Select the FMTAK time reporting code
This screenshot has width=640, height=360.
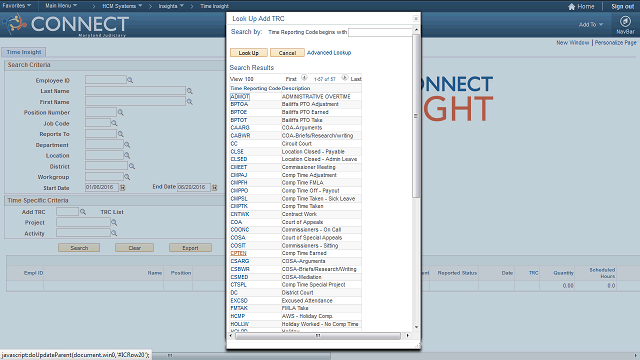[239, 308]
